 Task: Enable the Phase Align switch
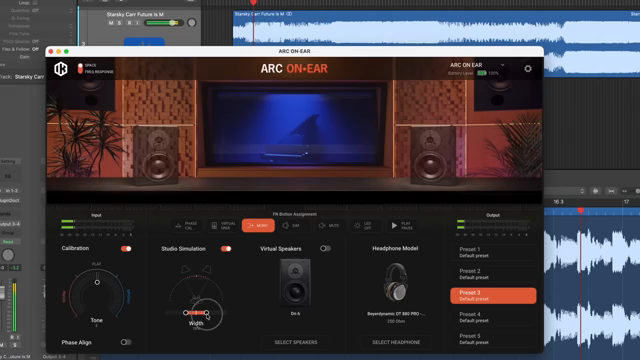(x=126, y=342)
